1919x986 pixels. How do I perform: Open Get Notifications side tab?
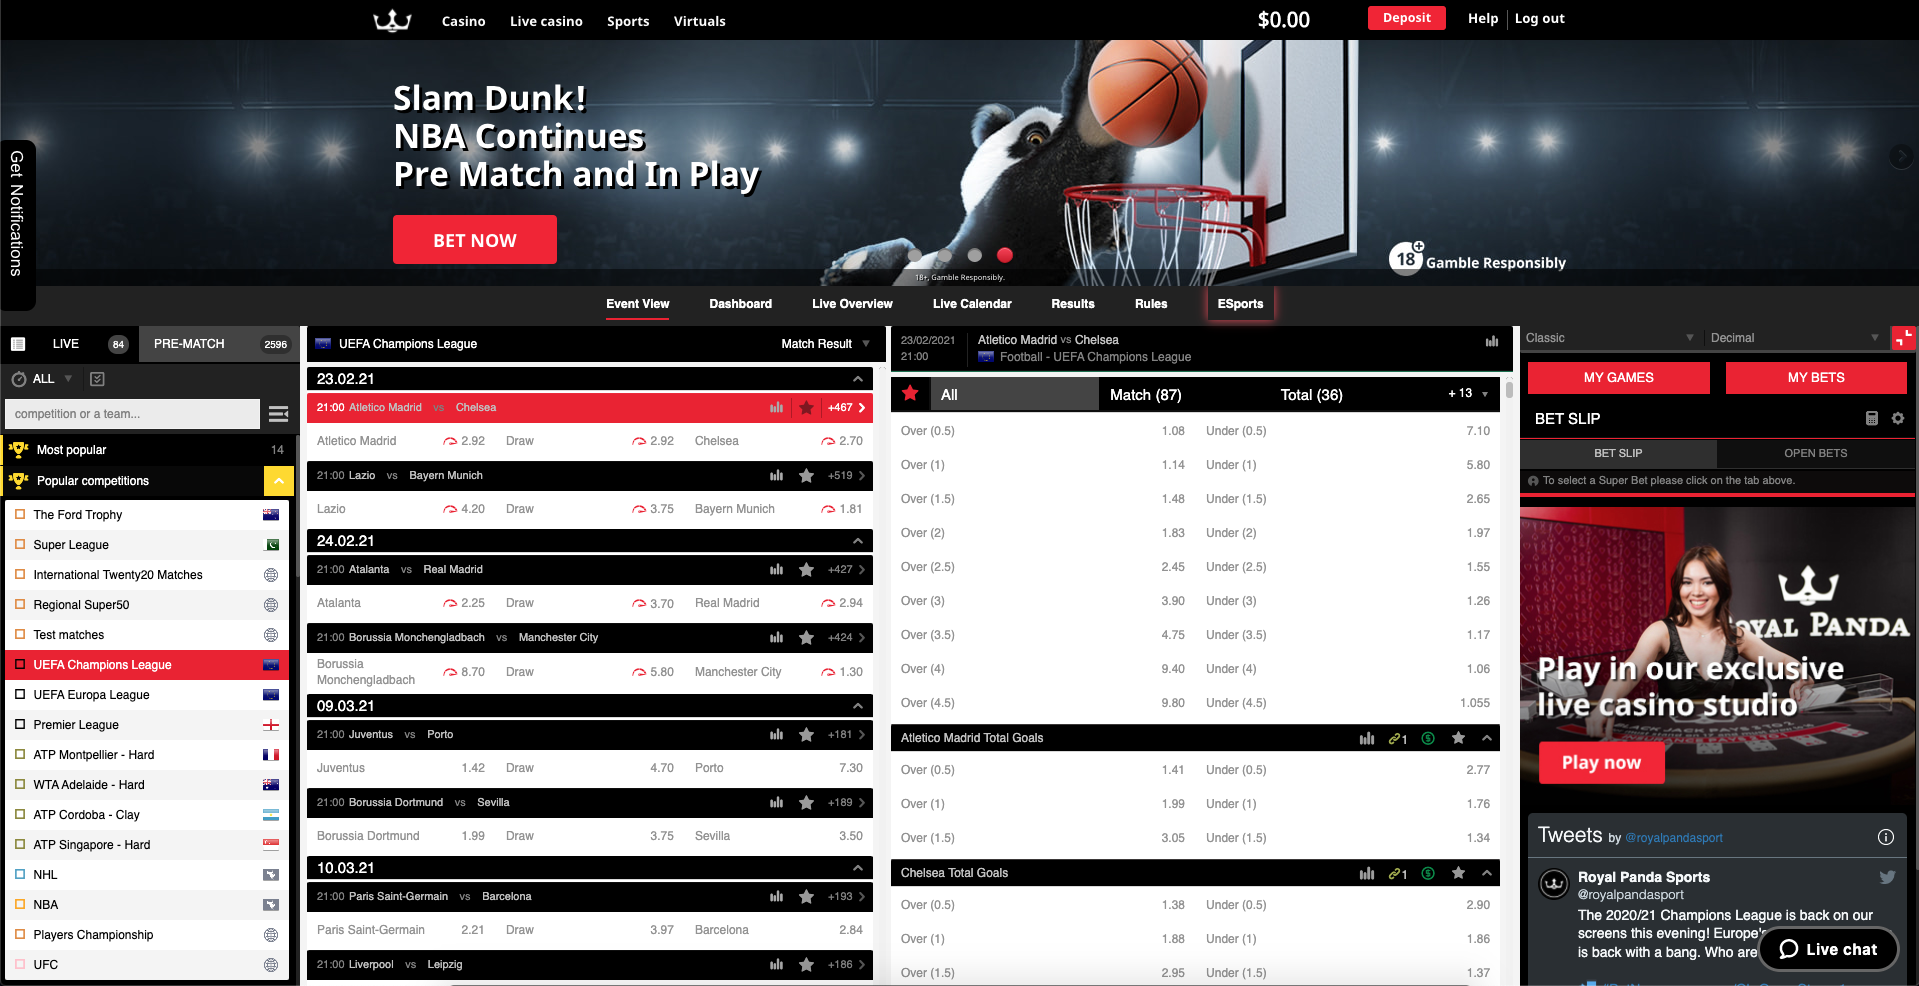click(x=17, y=224)
